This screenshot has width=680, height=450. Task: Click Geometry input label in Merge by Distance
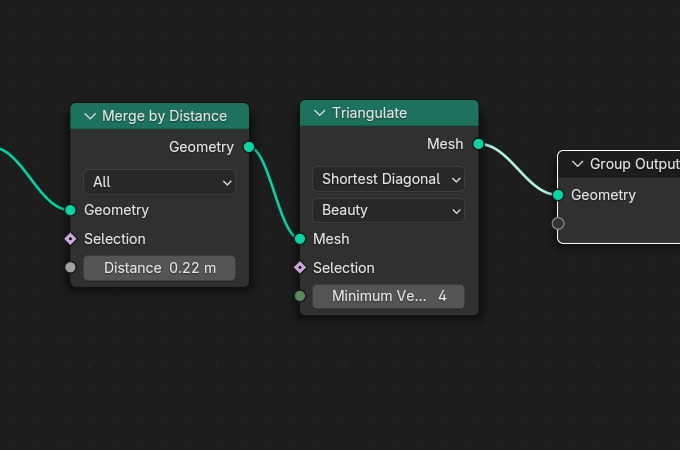[x=116, y=210]
